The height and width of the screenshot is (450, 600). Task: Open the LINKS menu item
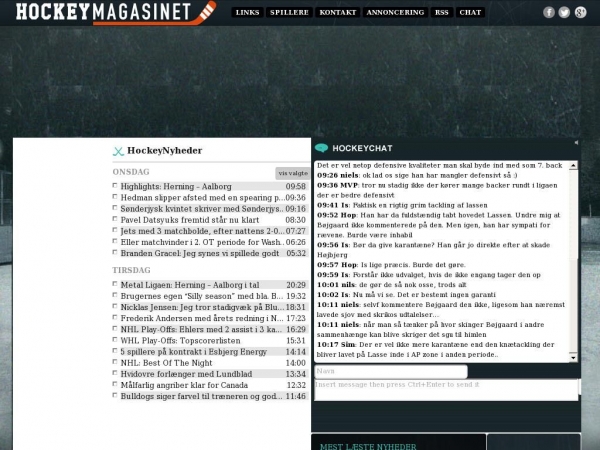(x=247, y=12)
